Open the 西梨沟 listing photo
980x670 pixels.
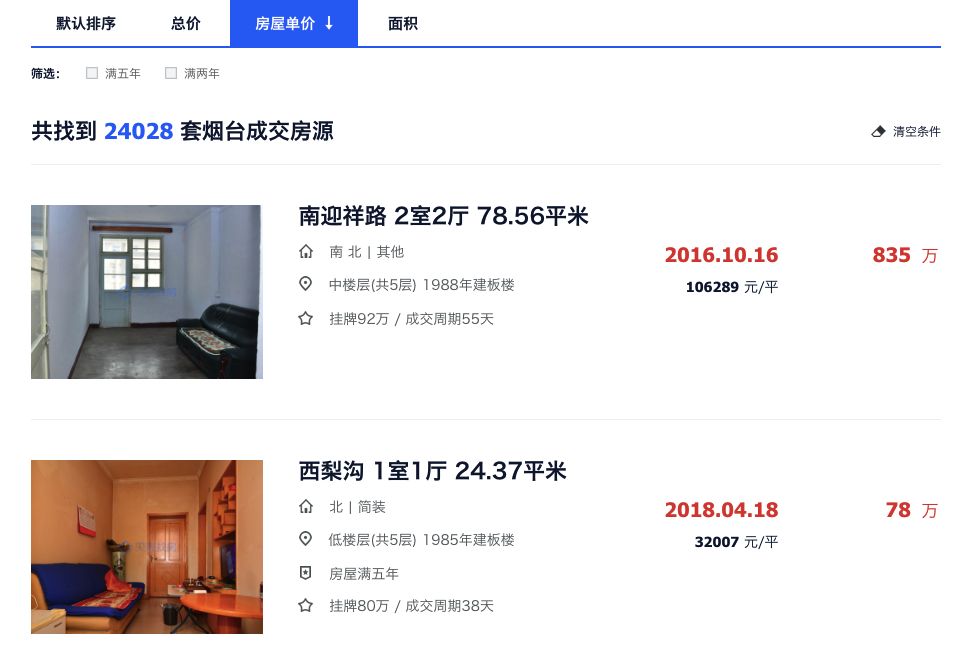pyautogui.click(x=147, y=547)
